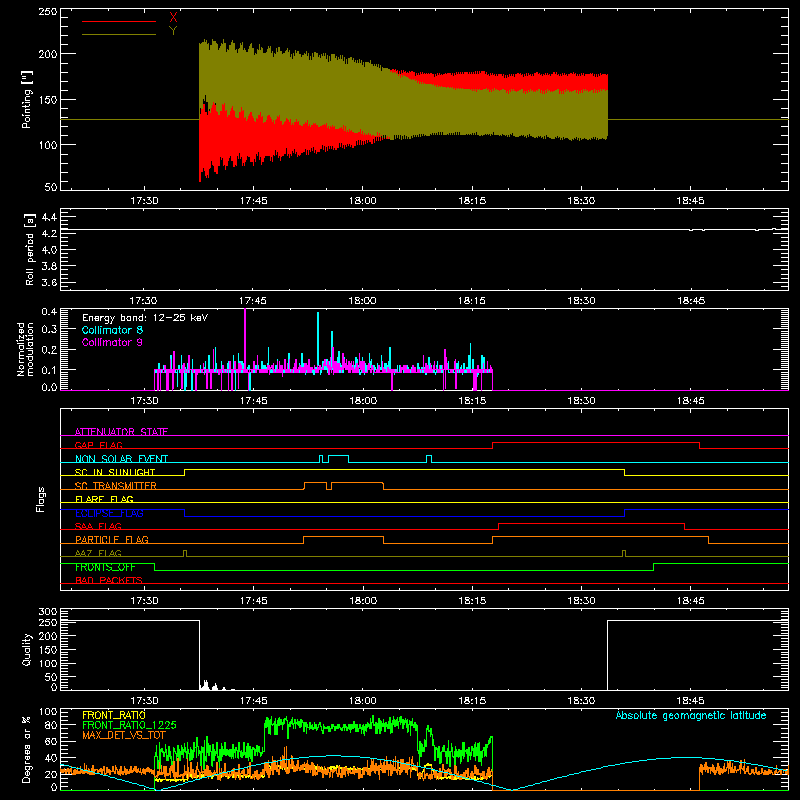Click the 50 value on Pointing axis
800x800 pixels.
tap(51, 187)
